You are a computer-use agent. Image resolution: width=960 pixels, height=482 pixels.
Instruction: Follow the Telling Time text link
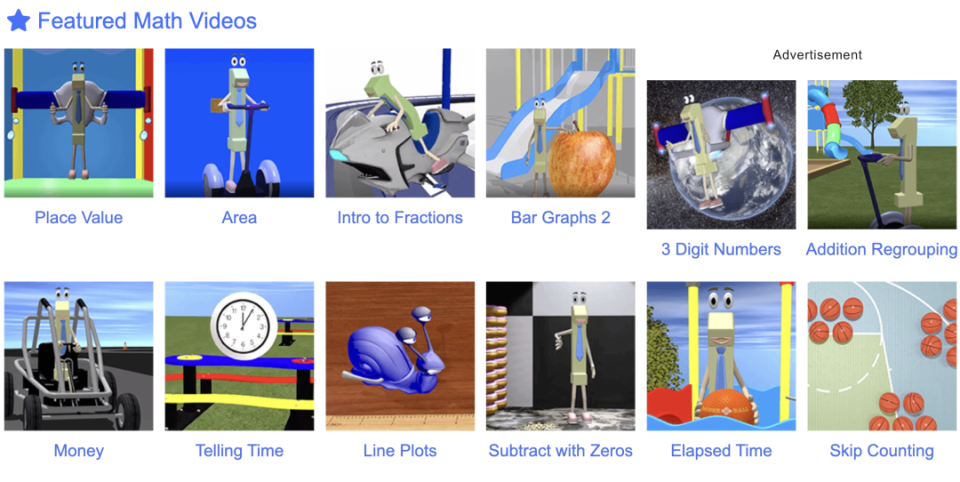239,451
